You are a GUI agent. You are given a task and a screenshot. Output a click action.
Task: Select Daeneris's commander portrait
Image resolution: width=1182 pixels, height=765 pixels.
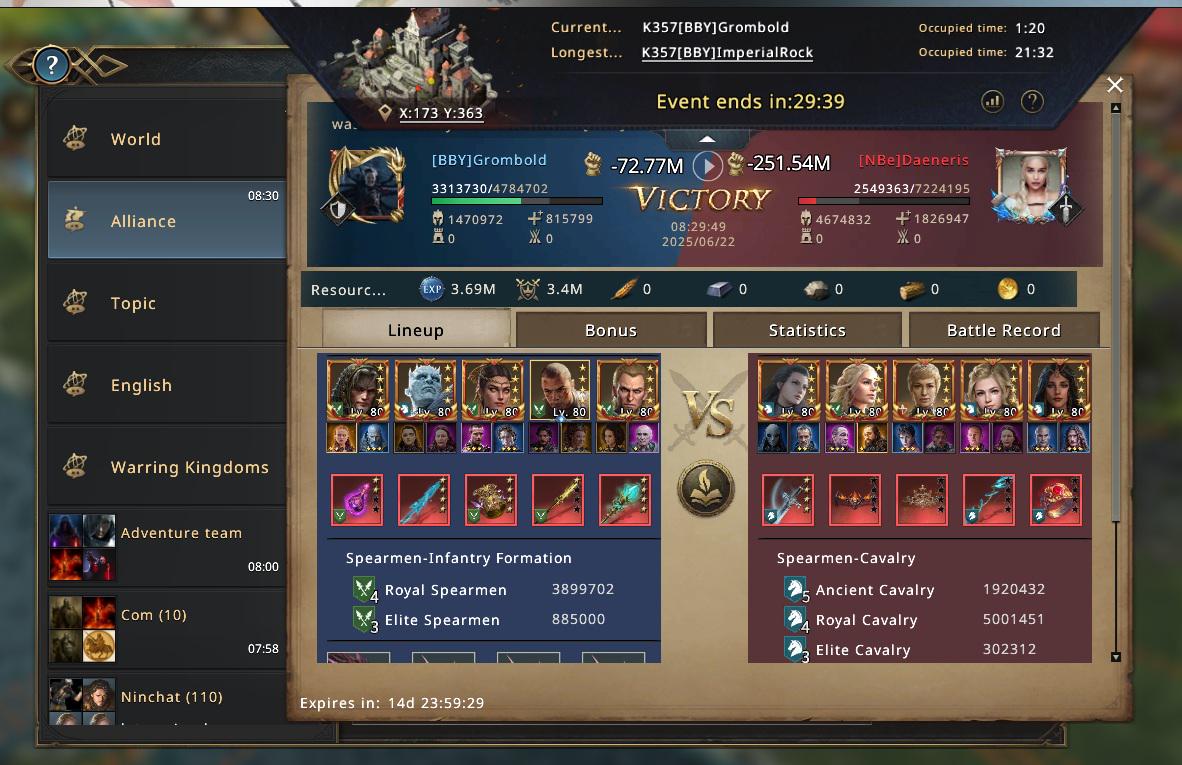[x=1030, y=185]
